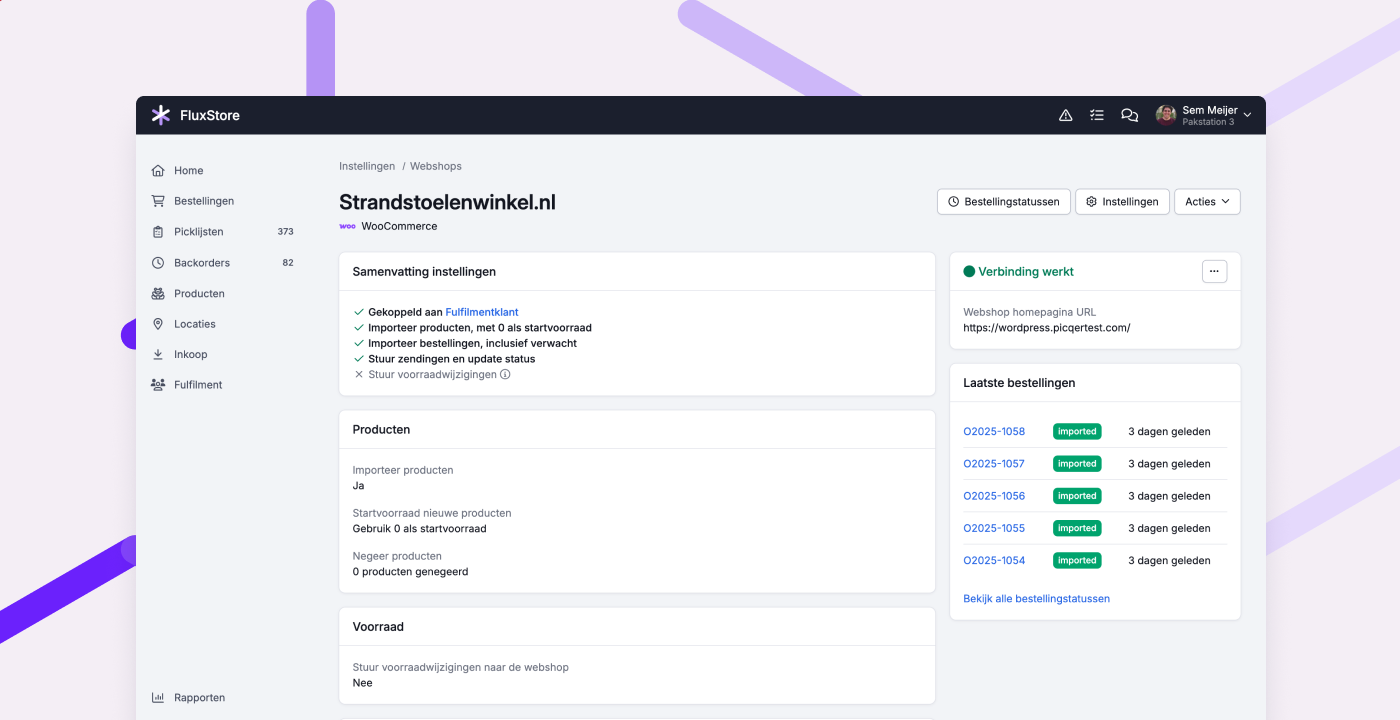Open the Rapporten sidebar item
Image resolution: width=1400 pixels, height=720 pixels.
pyautogui.click(x=199, y=698)
